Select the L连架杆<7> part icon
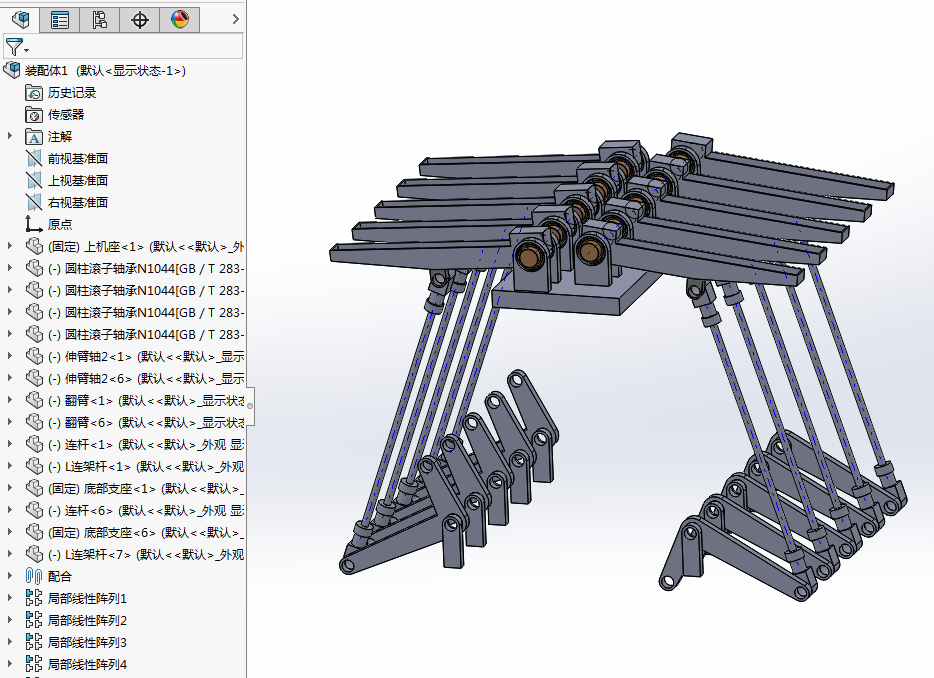Image resolution: width=934 pixels, height=678 pixels. pyautogui.click(x=35, y=555)
